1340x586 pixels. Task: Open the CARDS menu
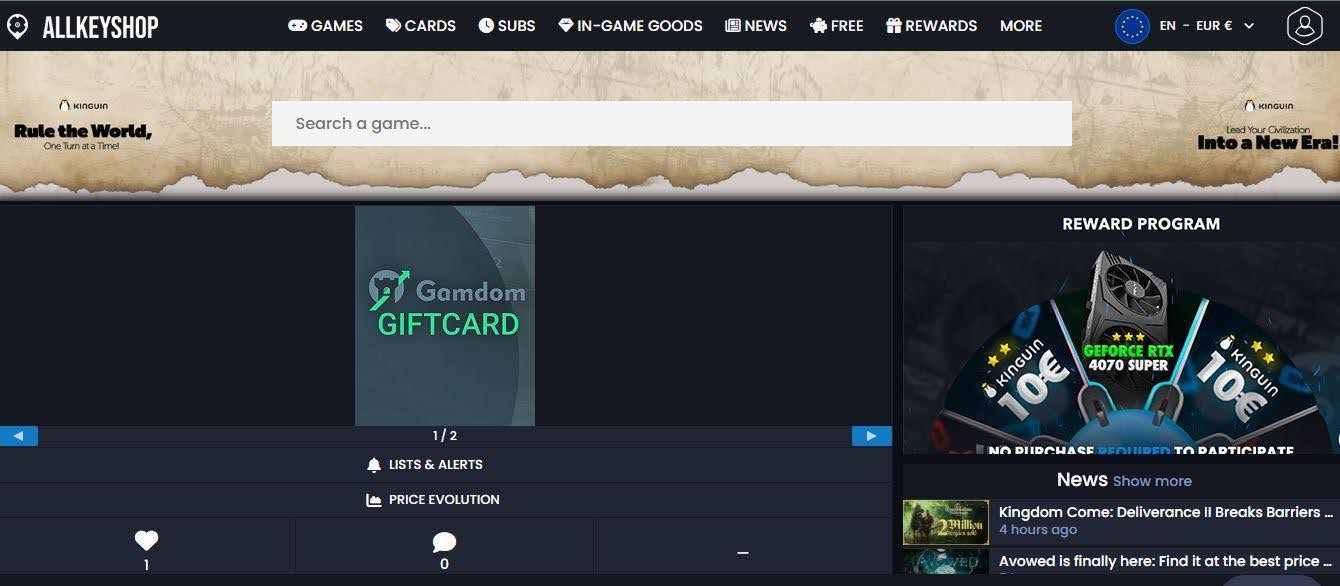tap(420, 26)
